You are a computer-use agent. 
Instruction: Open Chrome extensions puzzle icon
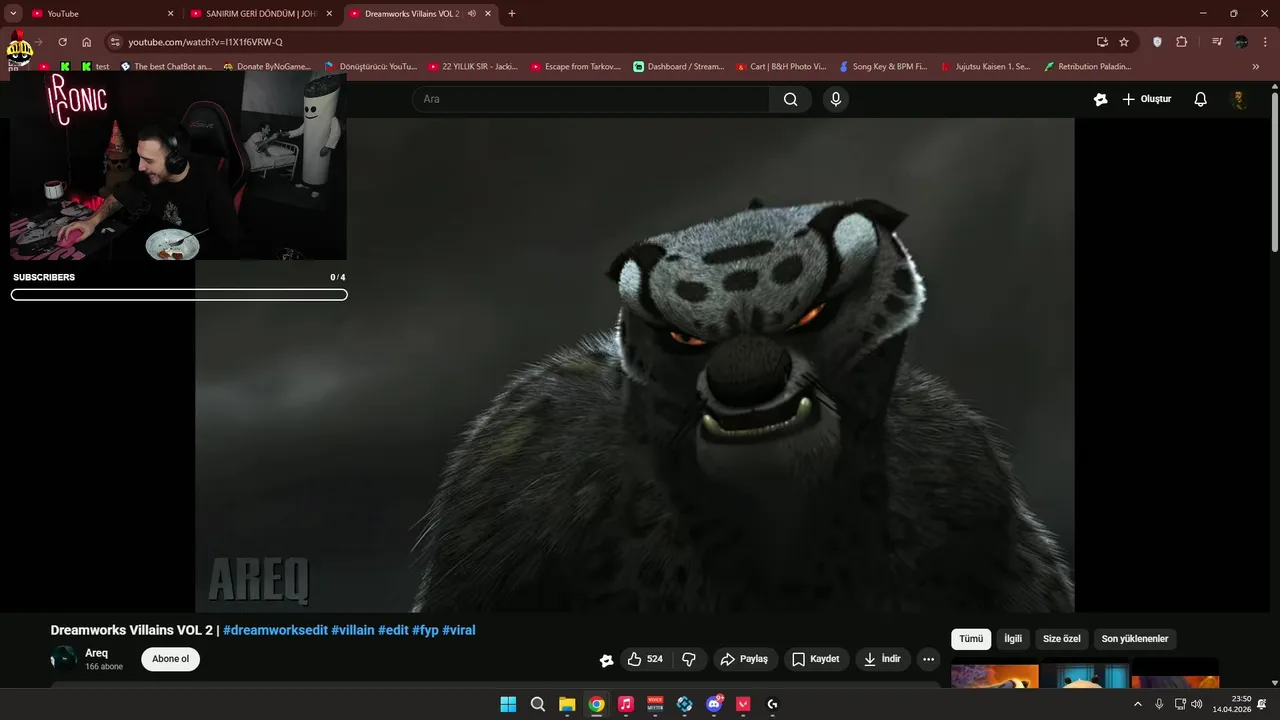point(1181,42)
